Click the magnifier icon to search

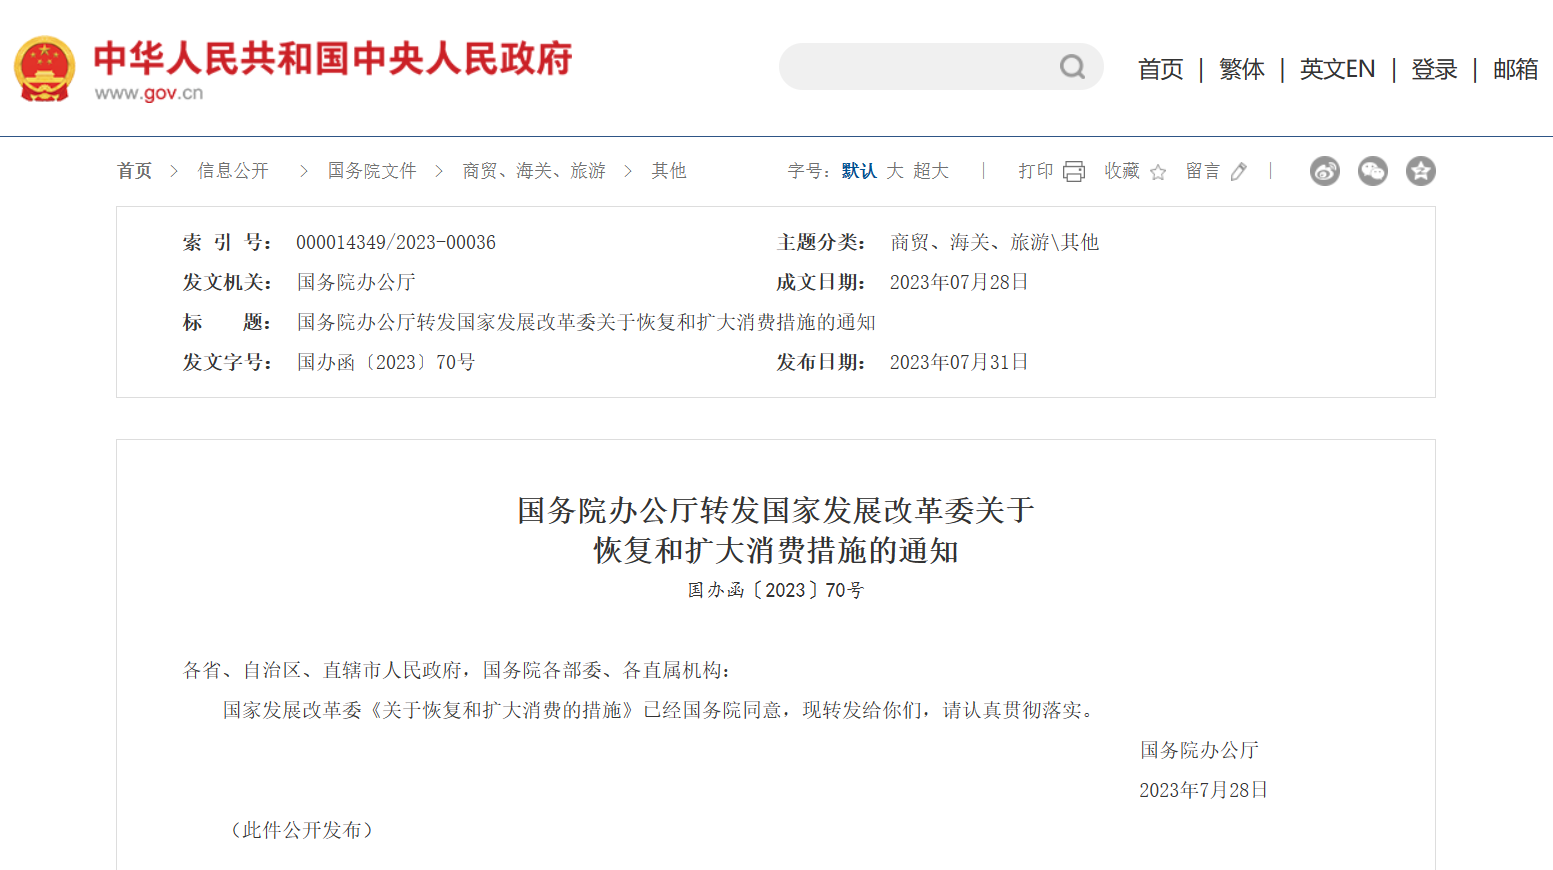[x=1071, y=66]
